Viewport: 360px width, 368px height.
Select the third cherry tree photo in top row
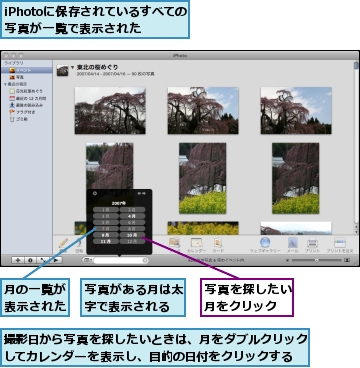pyautogui.click(x=296, y=110)
